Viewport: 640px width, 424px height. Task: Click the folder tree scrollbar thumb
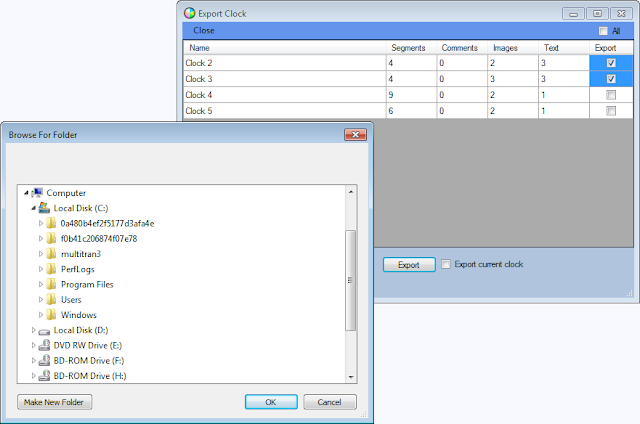351,280
